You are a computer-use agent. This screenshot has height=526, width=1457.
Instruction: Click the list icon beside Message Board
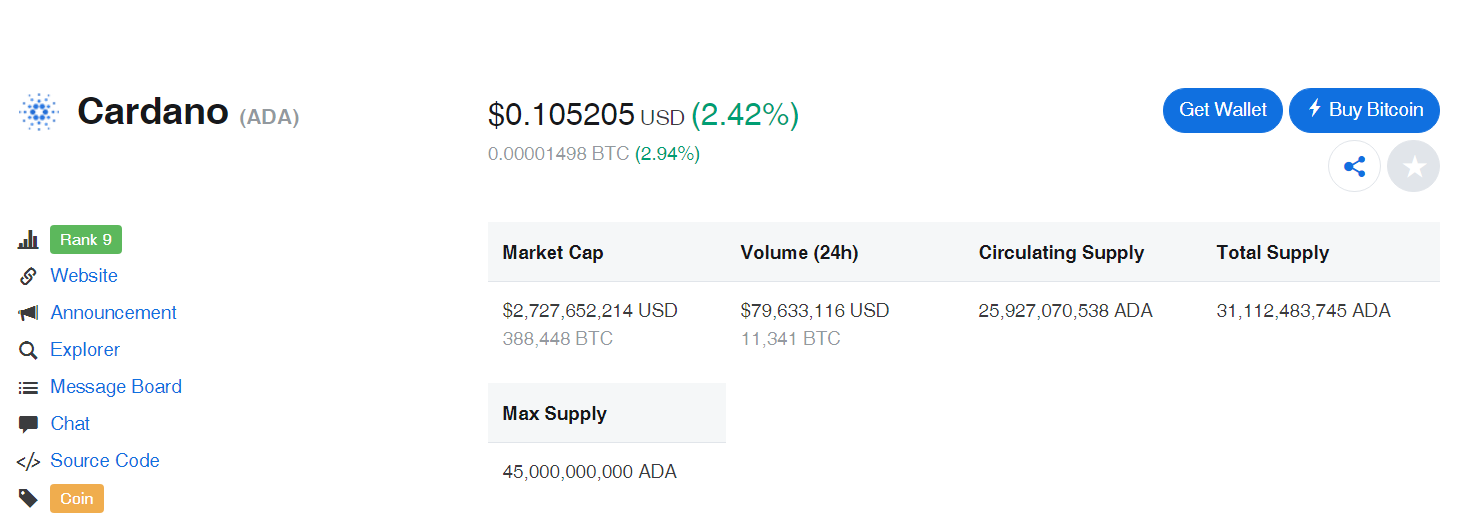pos(28,387)
